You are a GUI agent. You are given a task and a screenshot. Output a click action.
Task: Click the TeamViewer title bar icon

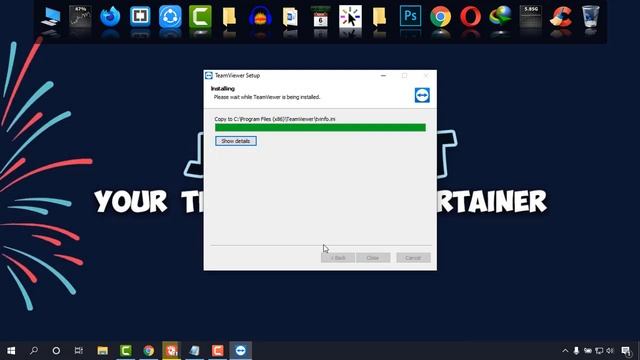click(x=209, y=76)
